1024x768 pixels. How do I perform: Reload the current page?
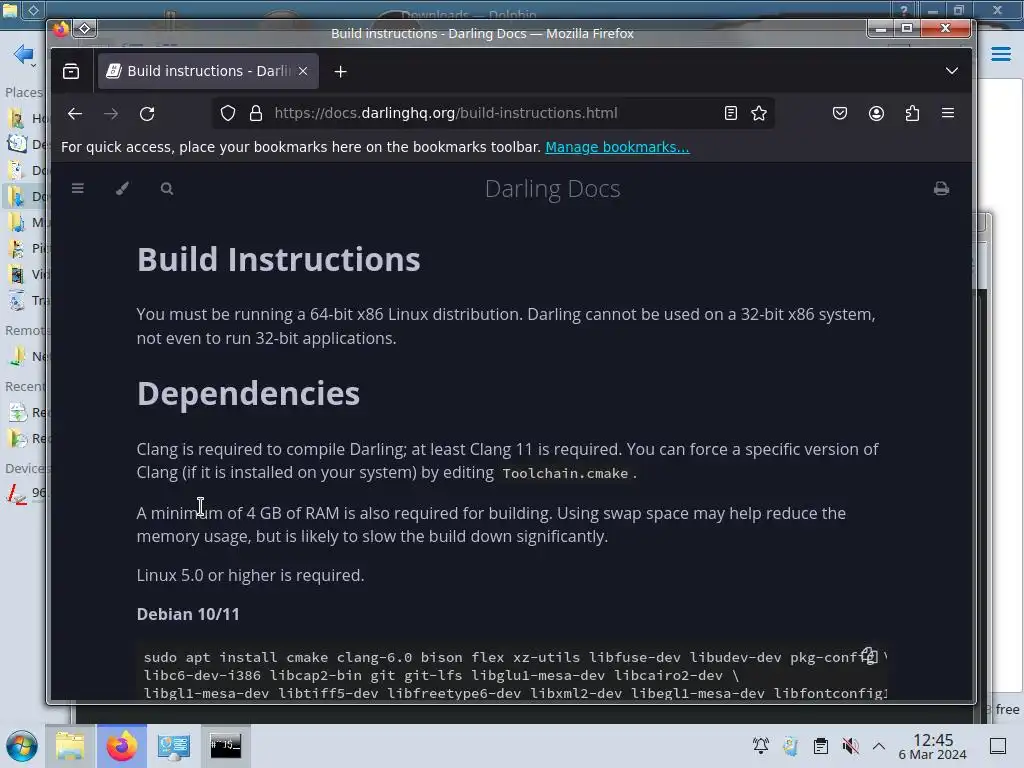point(147,114)
